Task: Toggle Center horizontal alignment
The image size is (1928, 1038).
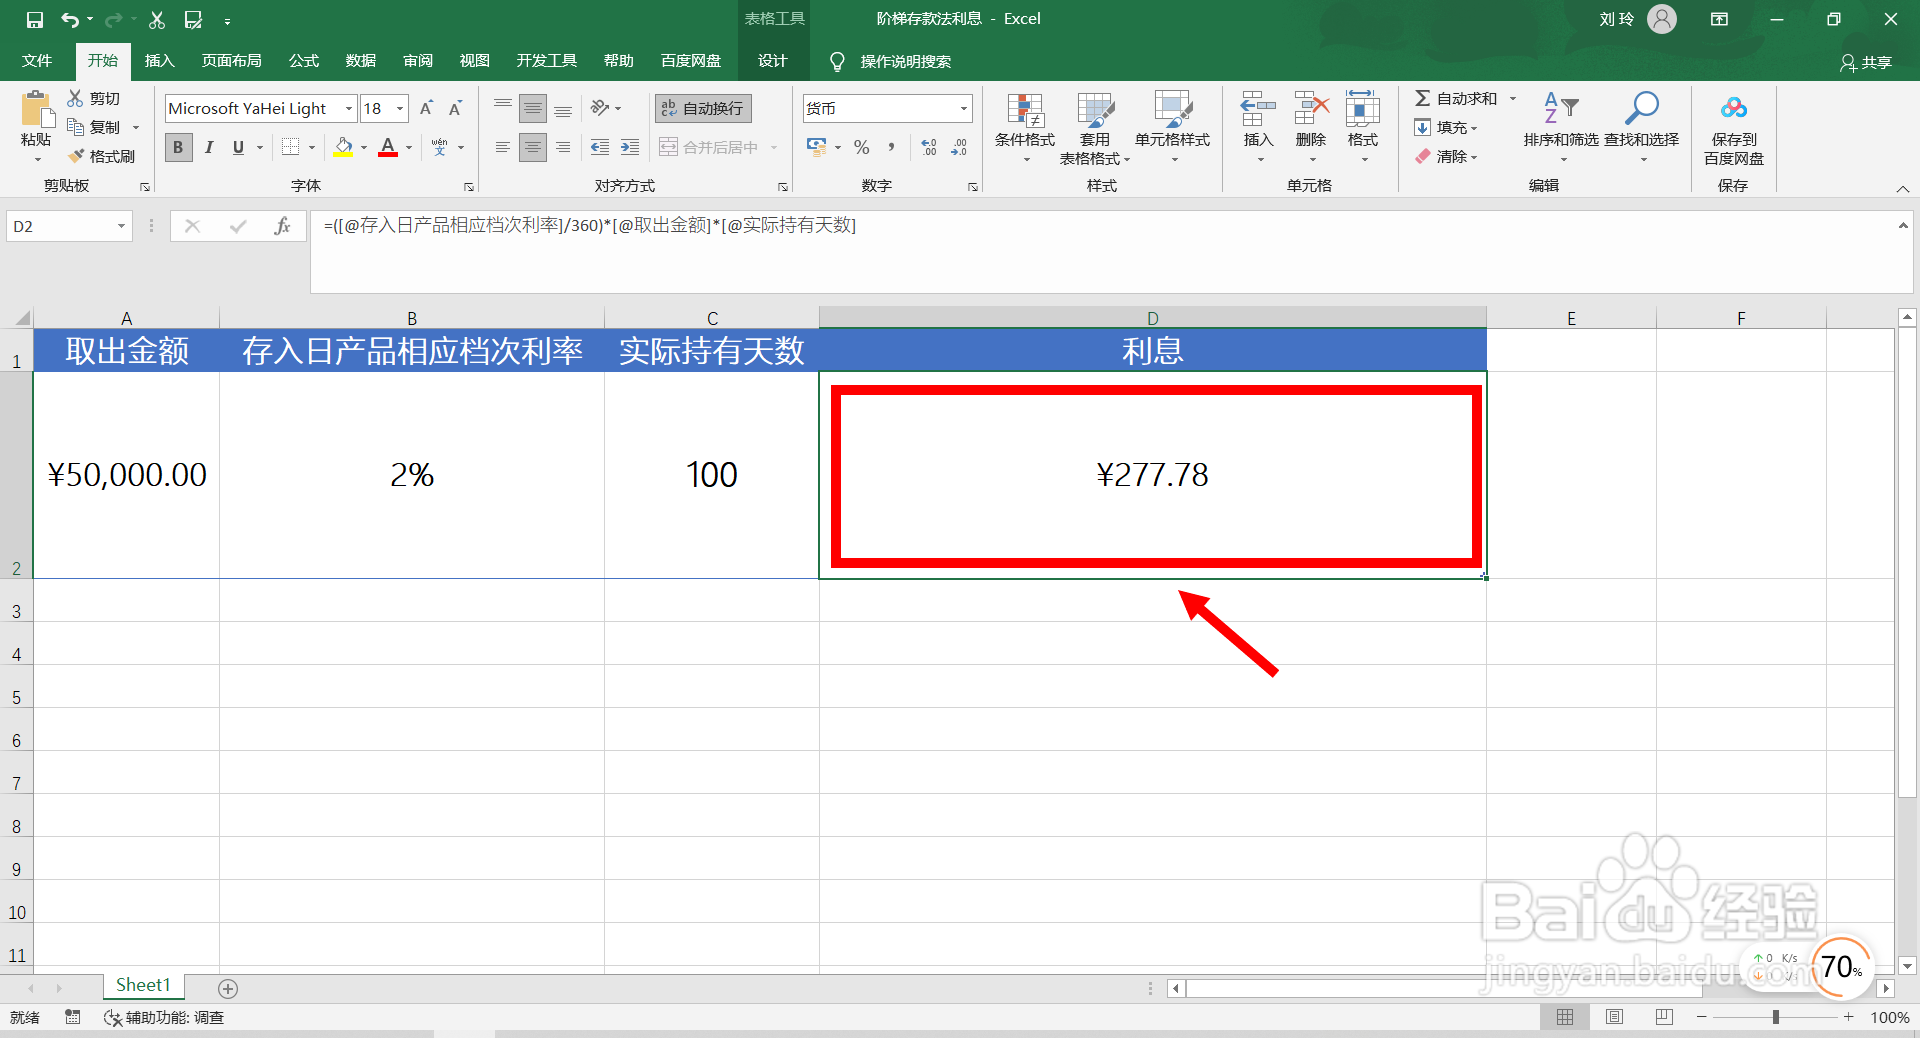Action: (x=533, y=147)
